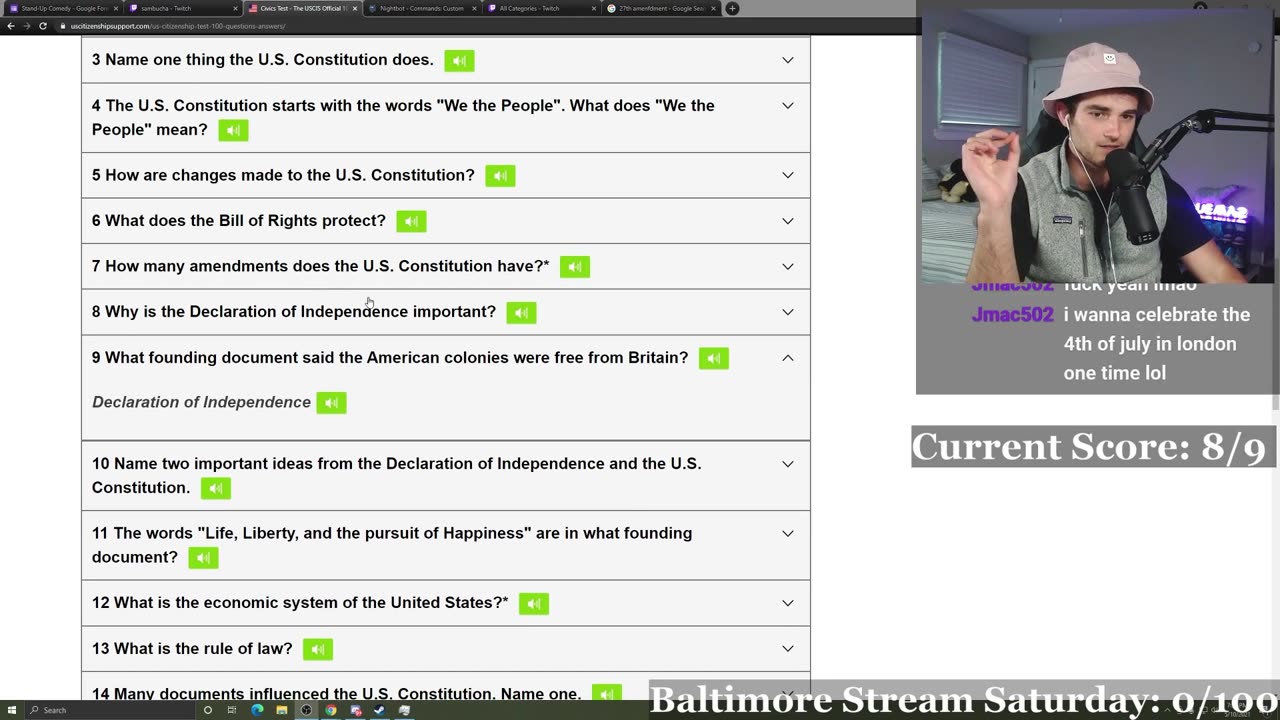Expand question 7 amendments chevron
The width and height of the screenshot is (1280, 720).
coord(788,266)
